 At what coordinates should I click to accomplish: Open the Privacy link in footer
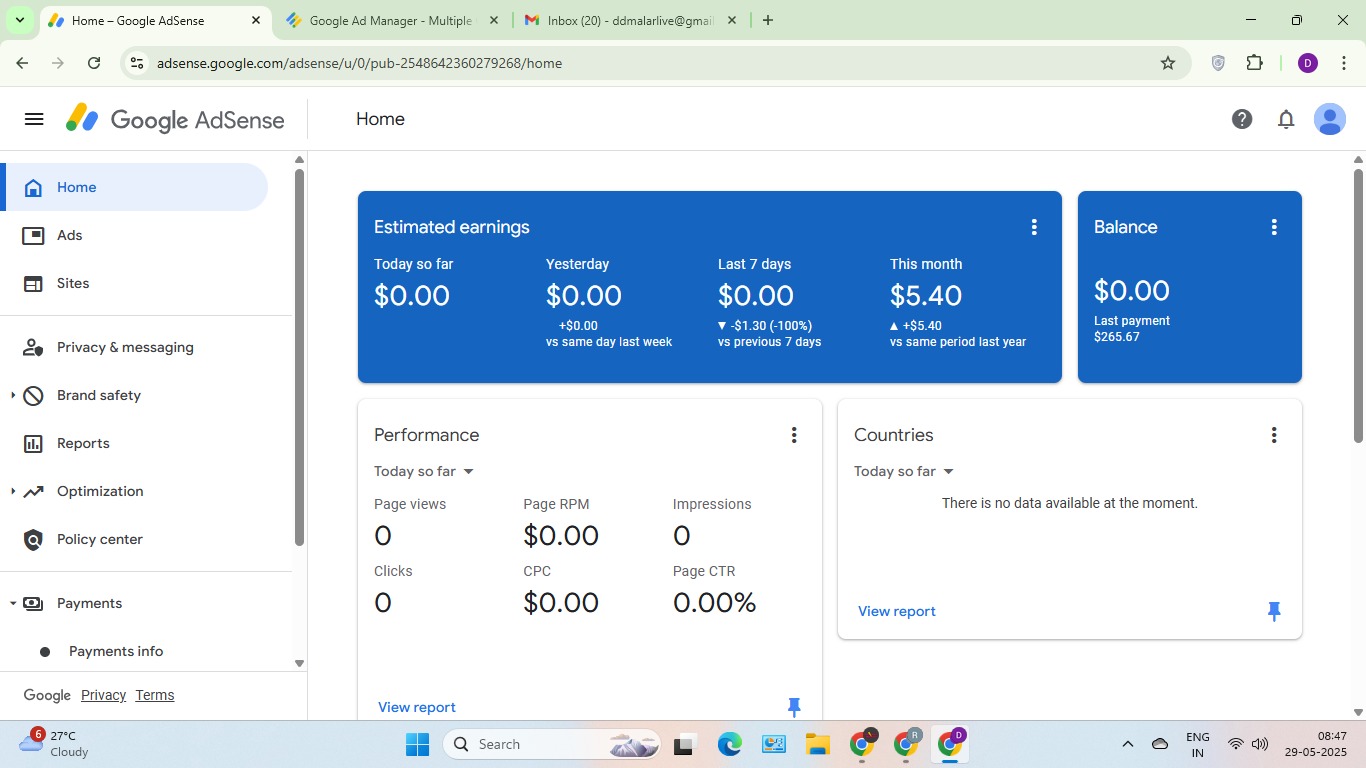click(x=103, y=695)
